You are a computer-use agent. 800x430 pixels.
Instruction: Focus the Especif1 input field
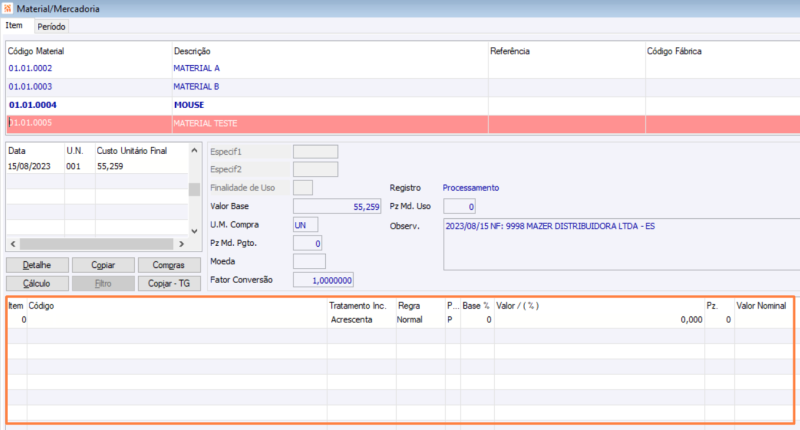(315, 151)
